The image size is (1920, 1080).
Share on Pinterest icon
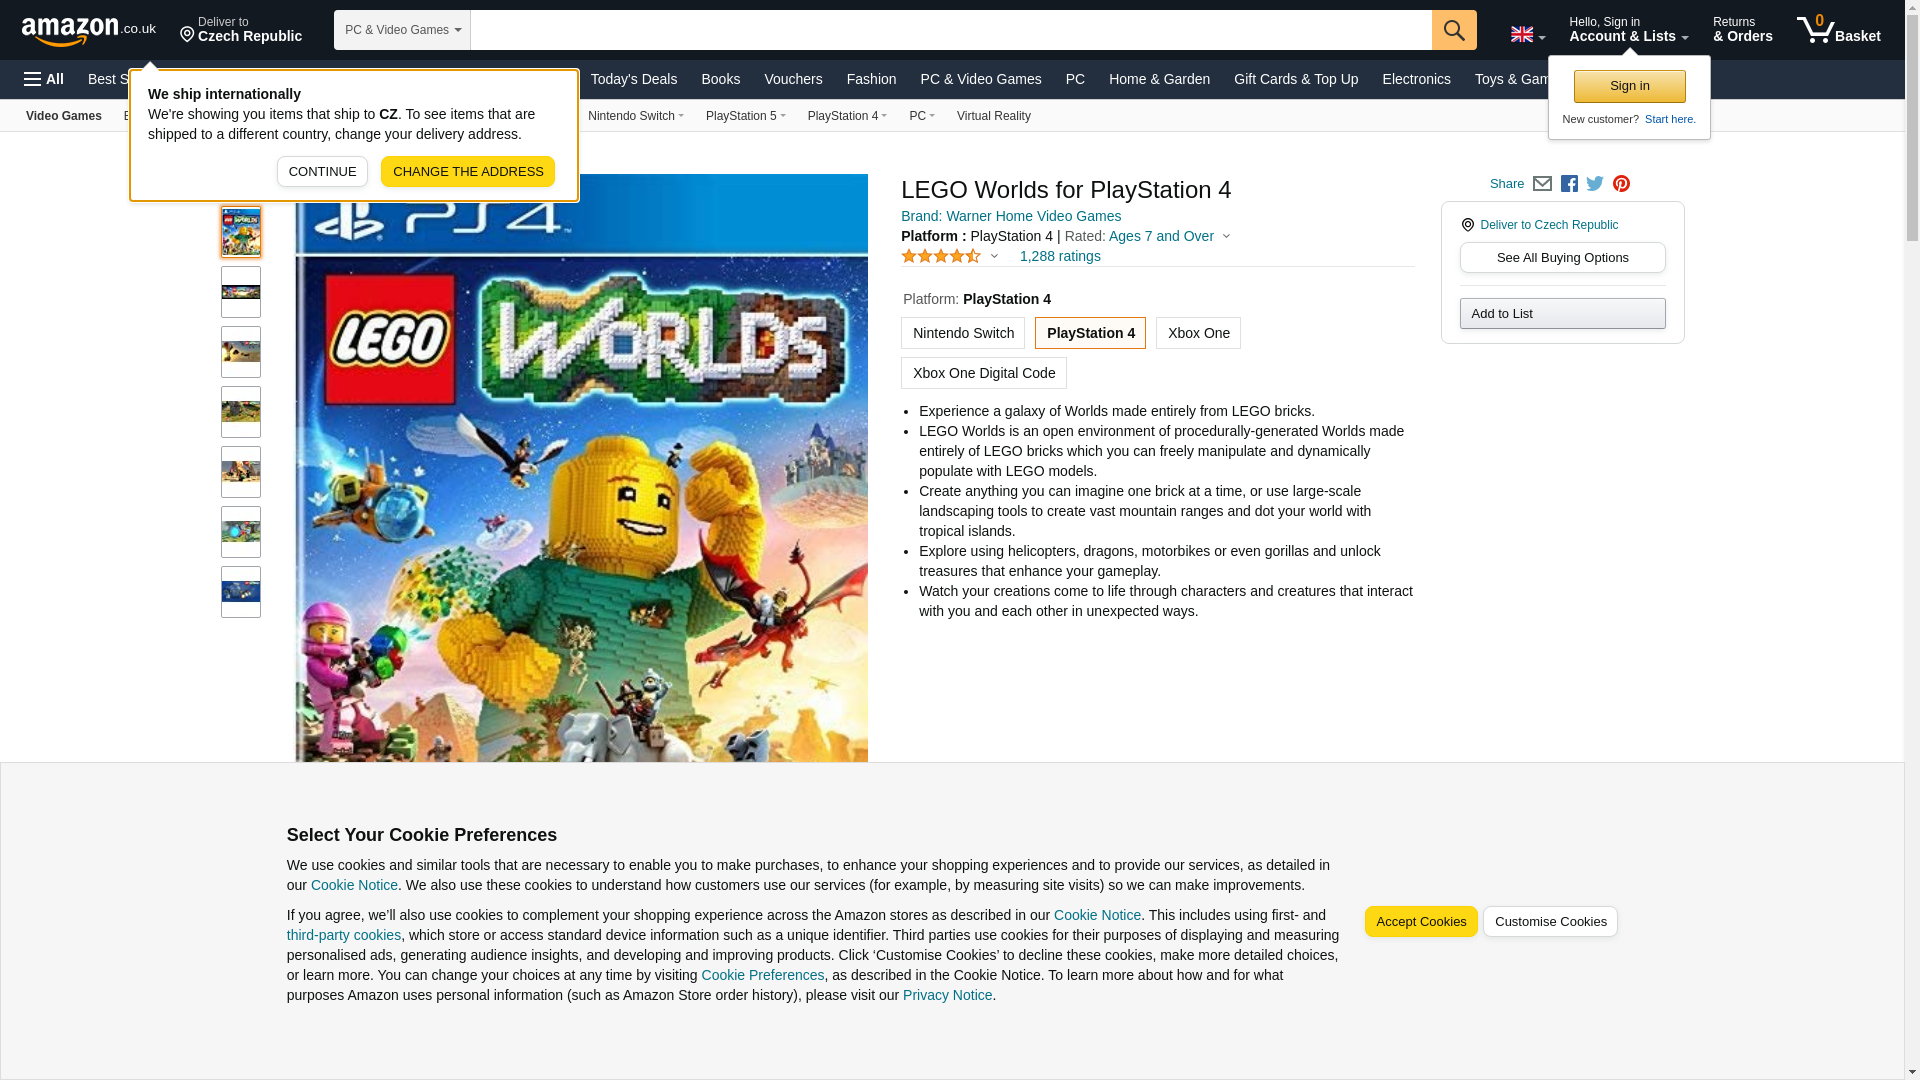click(1621, 184)
